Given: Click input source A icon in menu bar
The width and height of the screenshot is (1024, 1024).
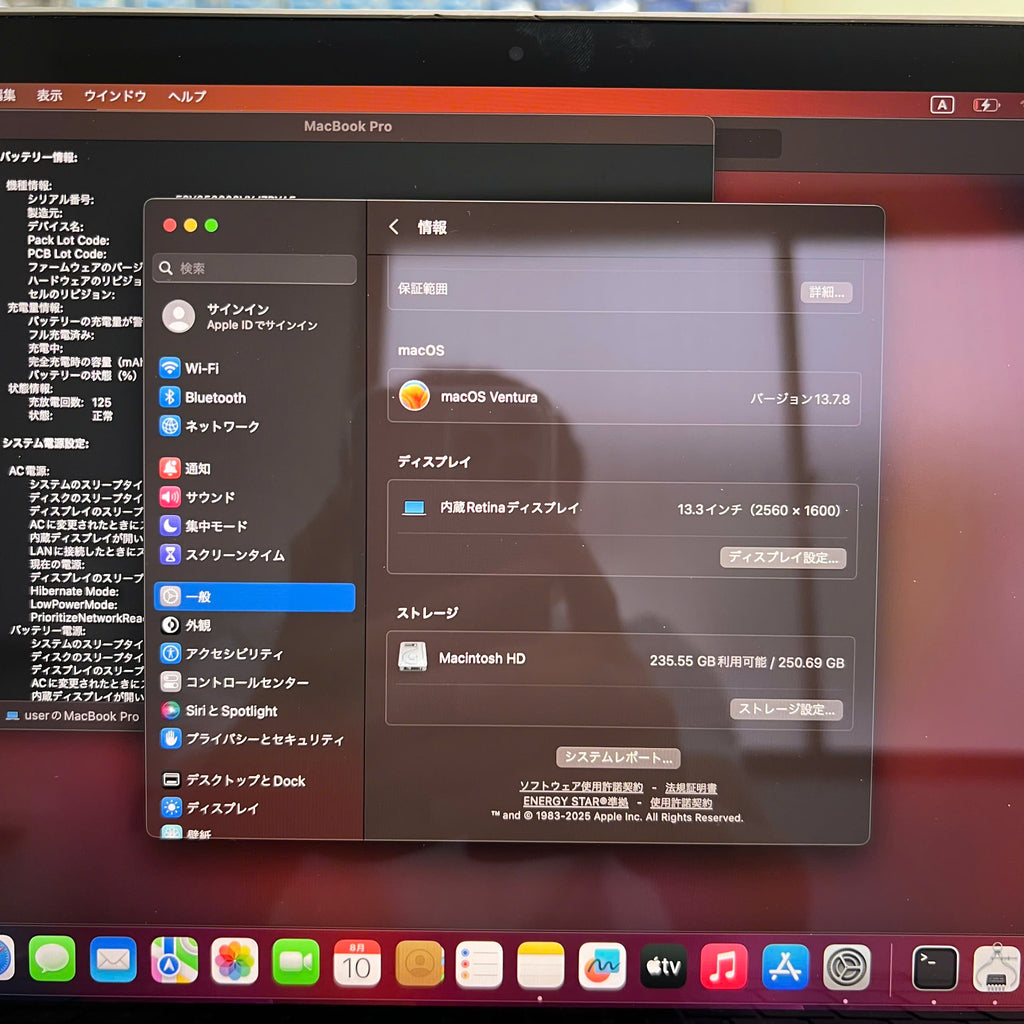Looking at the screenshot, I should coord(942,104).
